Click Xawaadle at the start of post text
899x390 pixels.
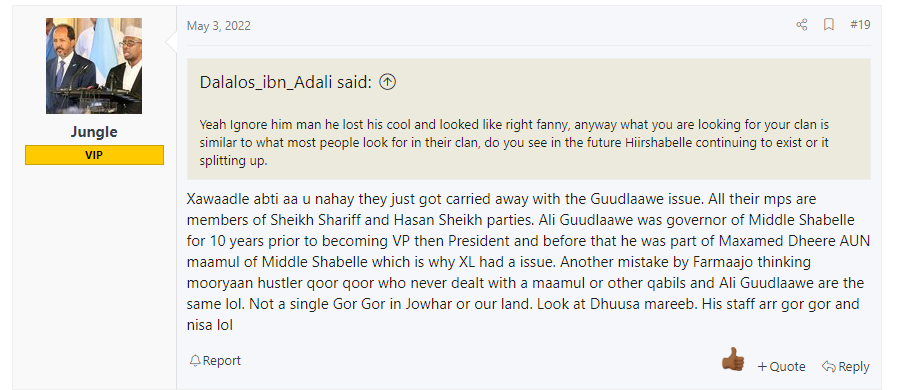pos(216,200)
